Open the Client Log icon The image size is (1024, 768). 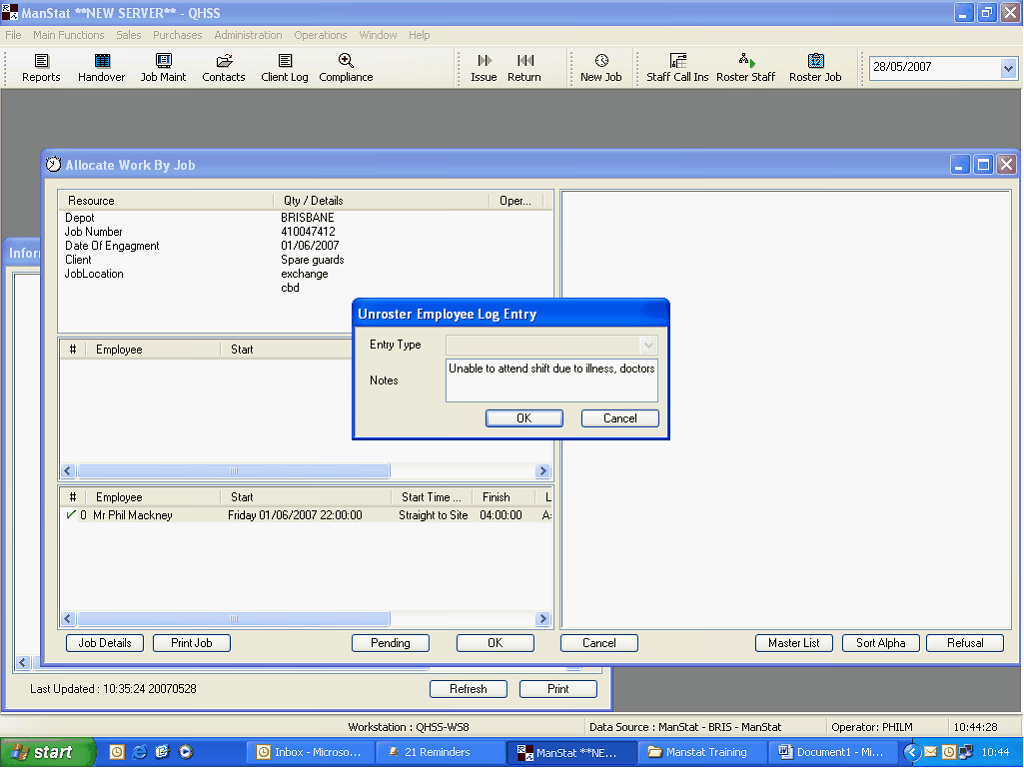click(x=285, y=62)
